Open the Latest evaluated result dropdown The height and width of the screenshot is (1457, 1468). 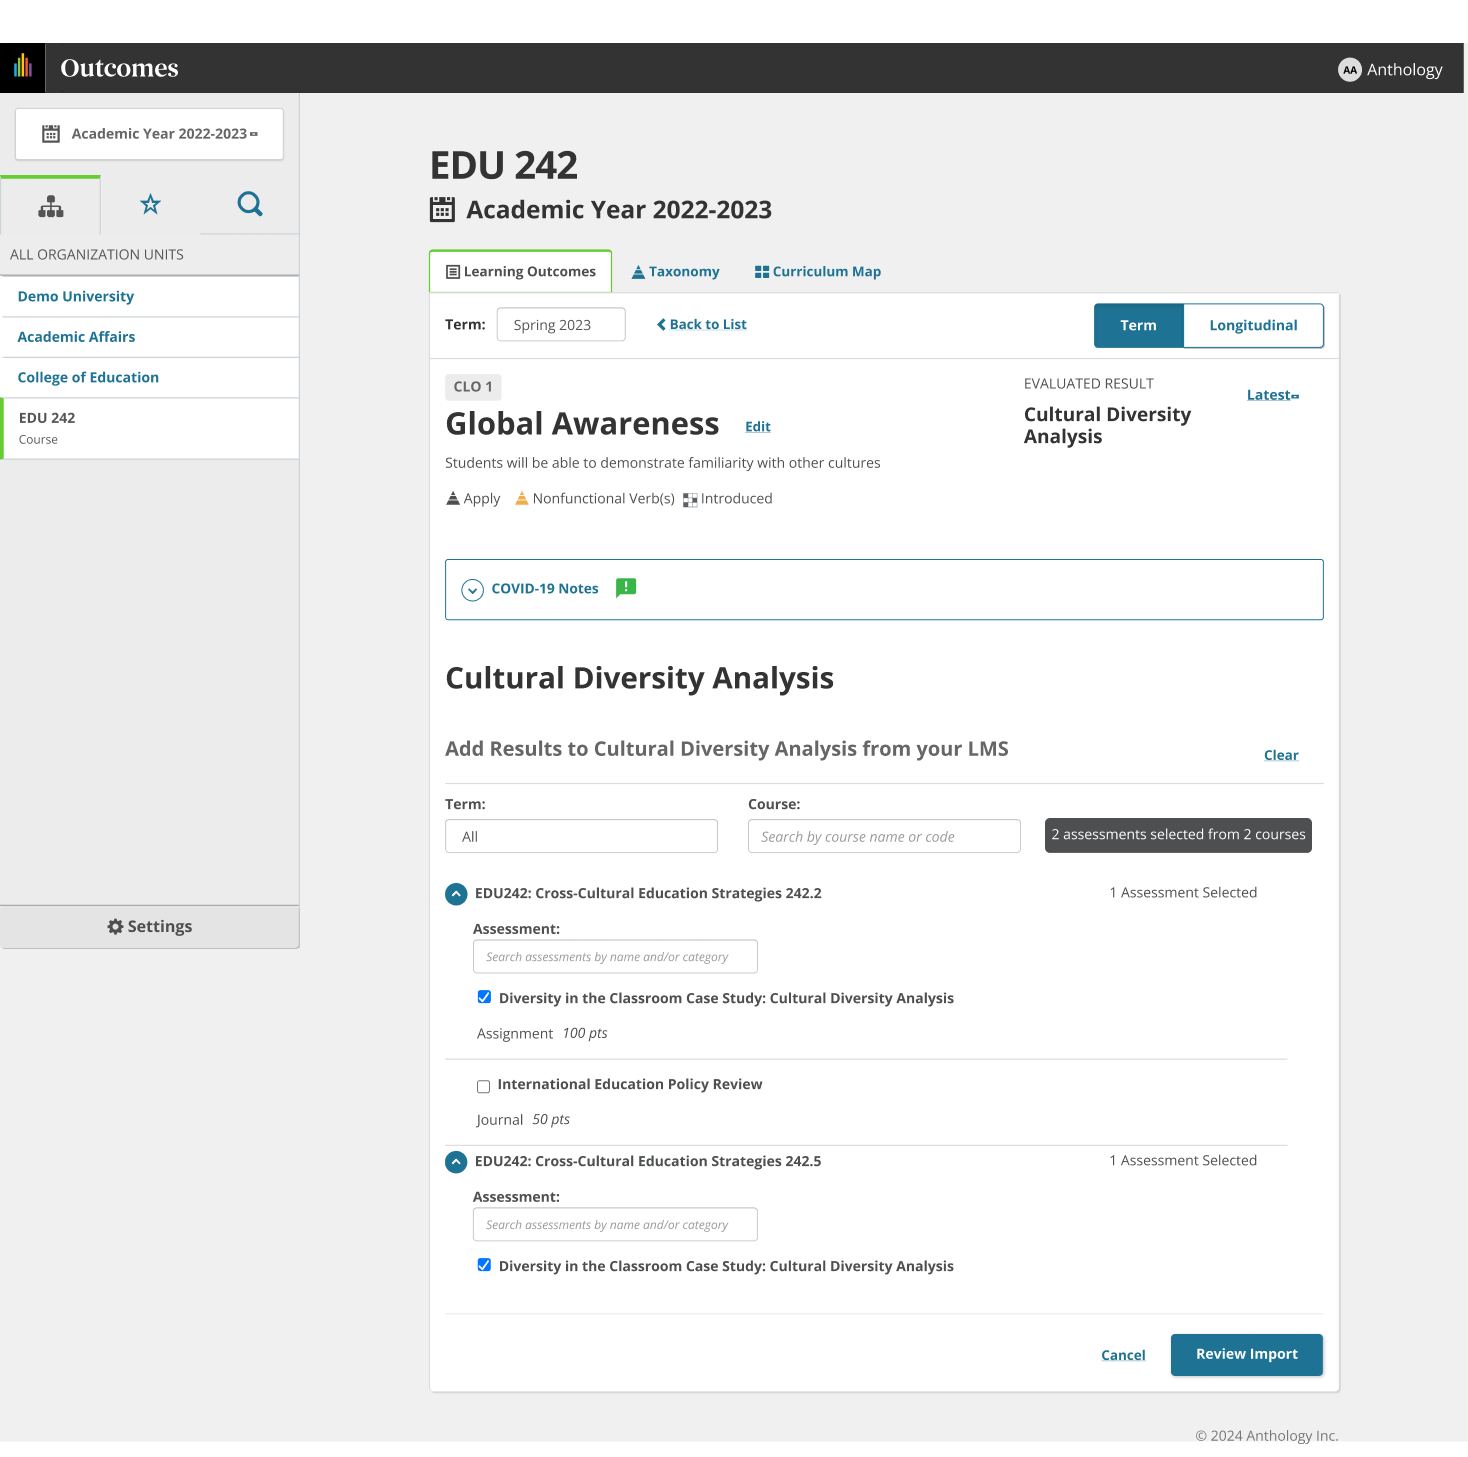pos(1272,395)
